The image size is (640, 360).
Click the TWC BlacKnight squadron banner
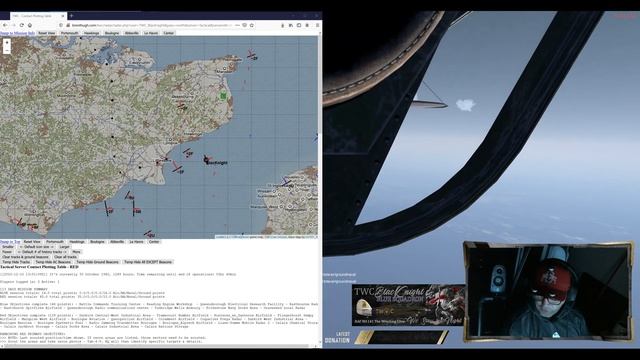[x=408, y=305]
